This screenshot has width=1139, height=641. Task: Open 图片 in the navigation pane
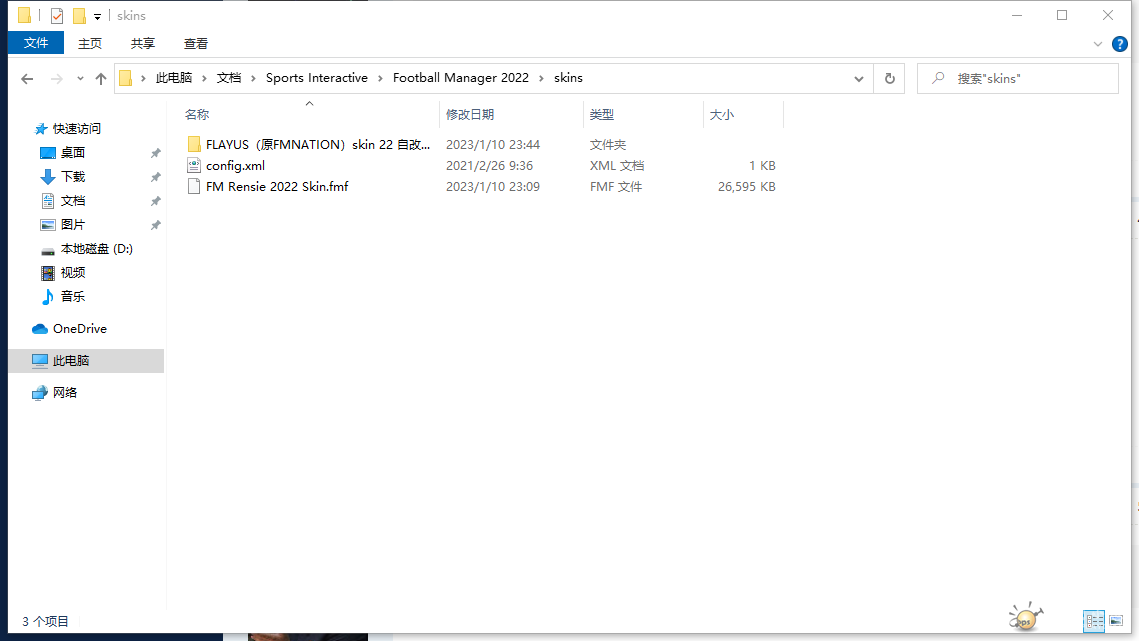73,225
